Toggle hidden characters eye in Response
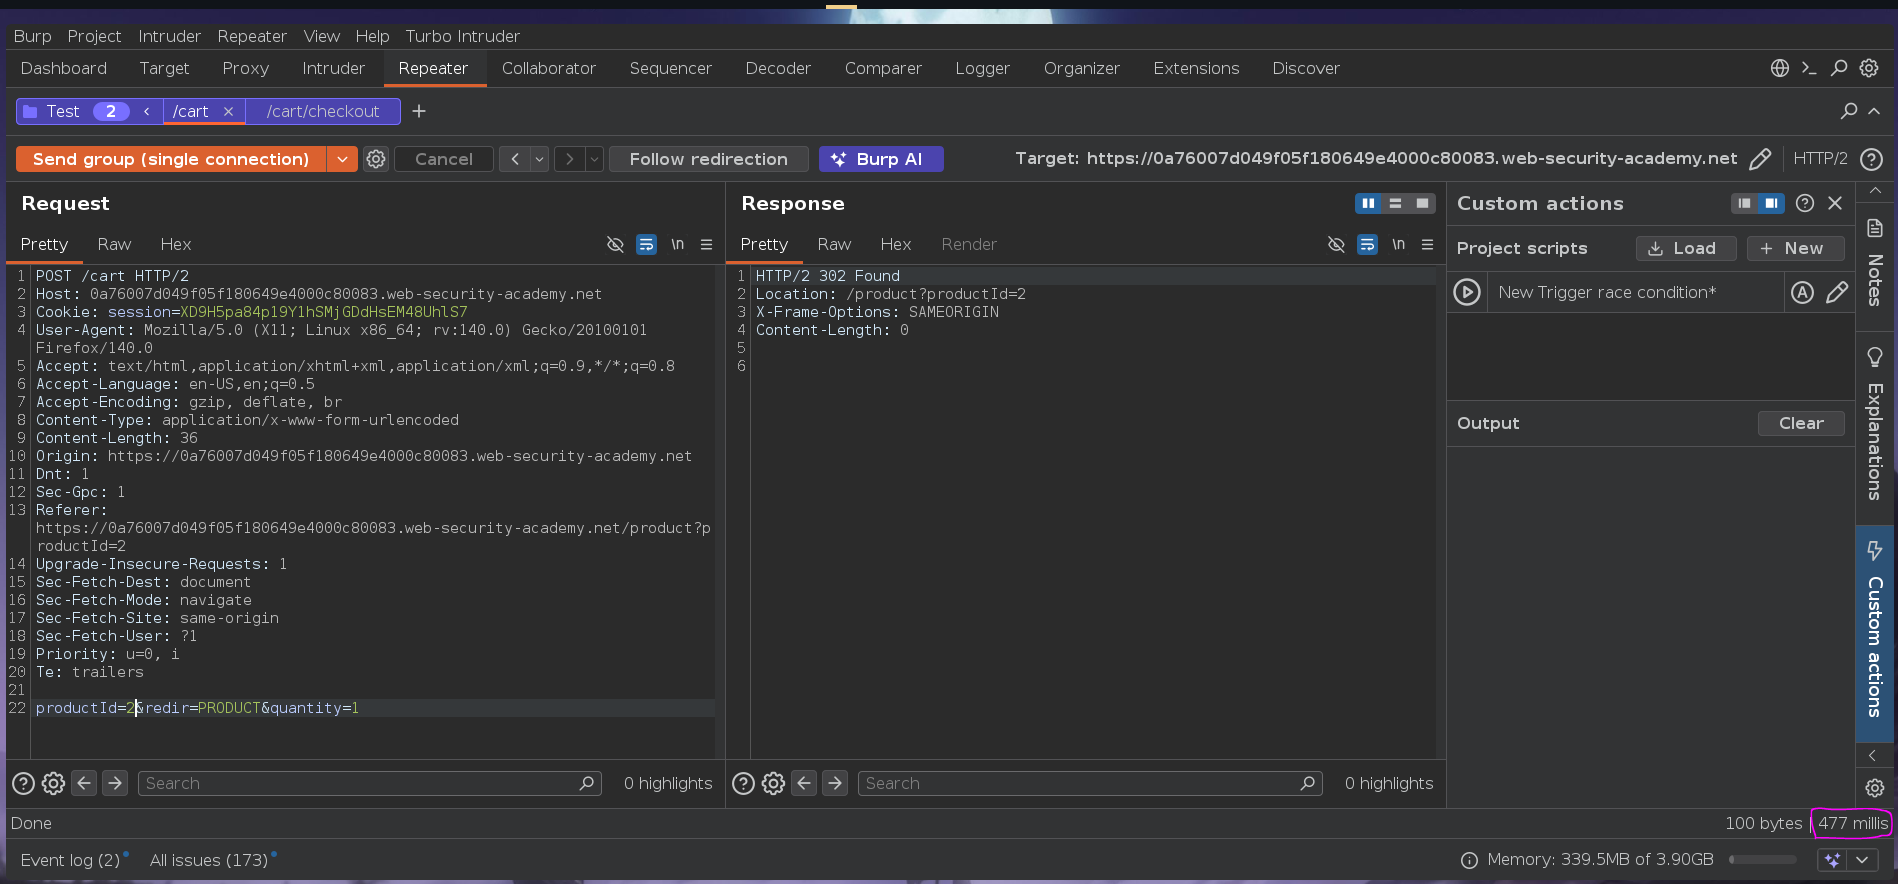1898x884 pixels. [x=1336, y=244]
